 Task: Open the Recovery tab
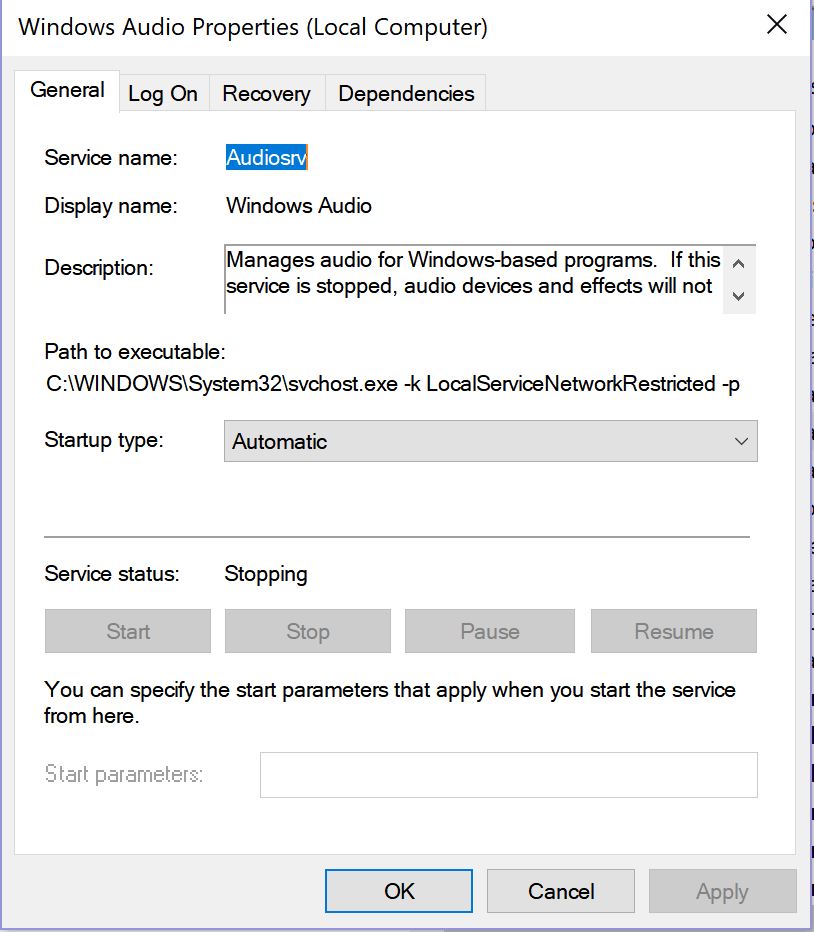266,93
